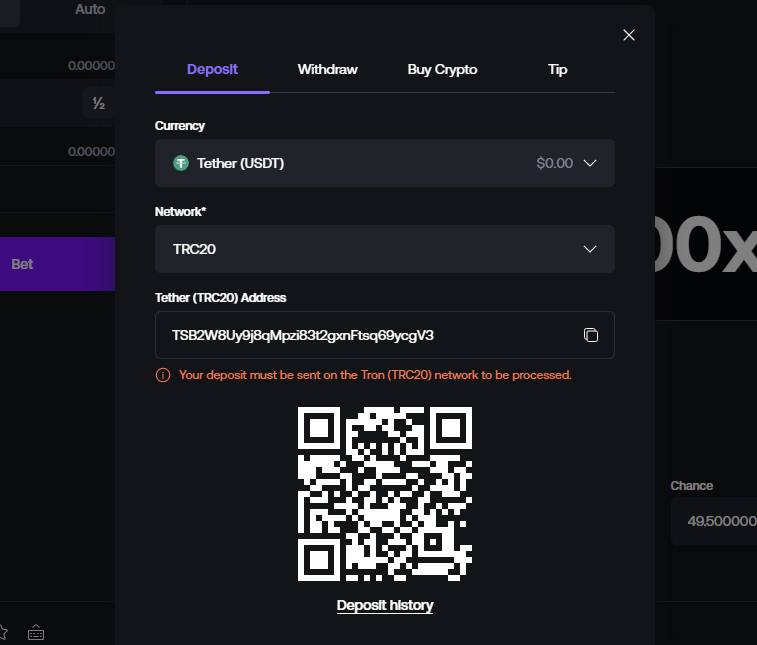Click the favorite star icon in background

click(x=2, y=632)
